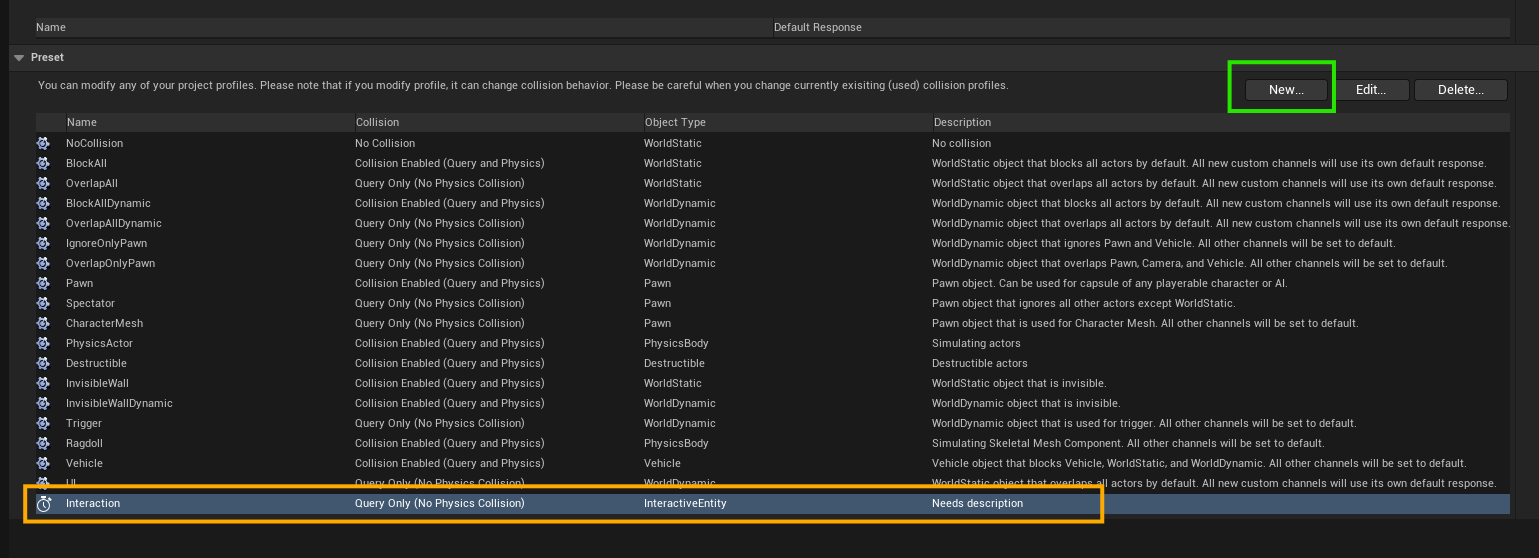
Task: Select the PhysicsActor preset name
Action: coord(99,343)
